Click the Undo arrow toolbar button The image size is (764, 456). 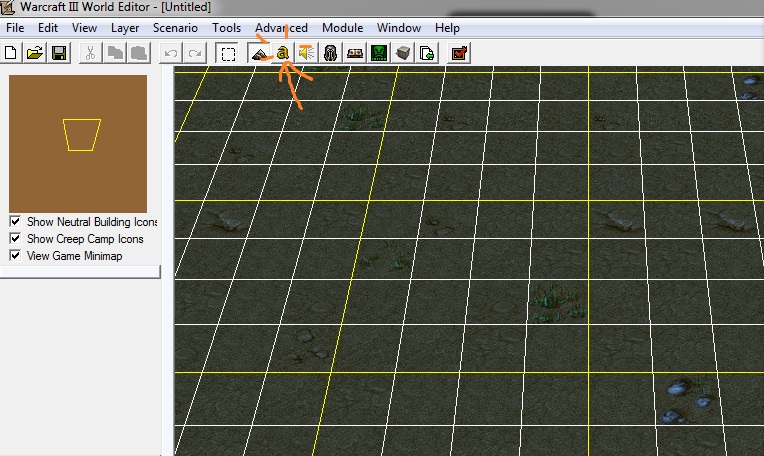[x=171, y=53]
